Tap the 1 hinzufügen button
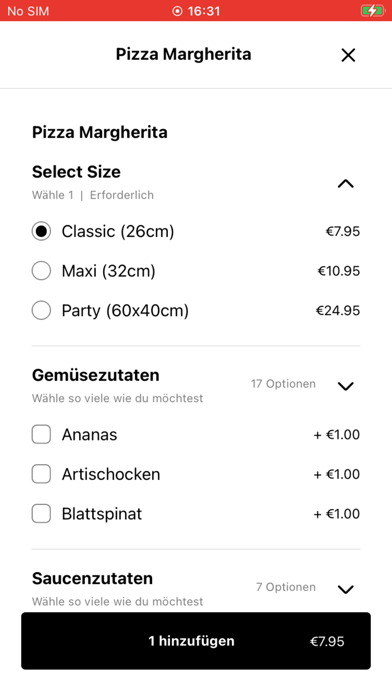The height and width of the screenshot is (696, 392). pos(196,641)
